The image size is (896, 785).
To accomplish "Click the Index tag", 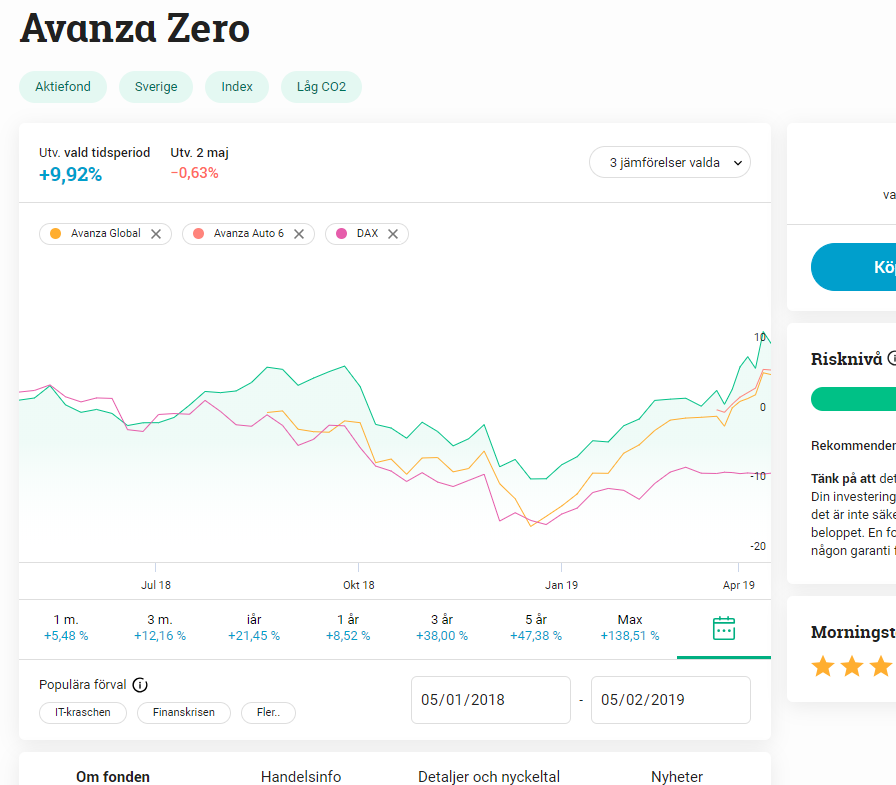I will pyautogui.click(x=237, y=87).
